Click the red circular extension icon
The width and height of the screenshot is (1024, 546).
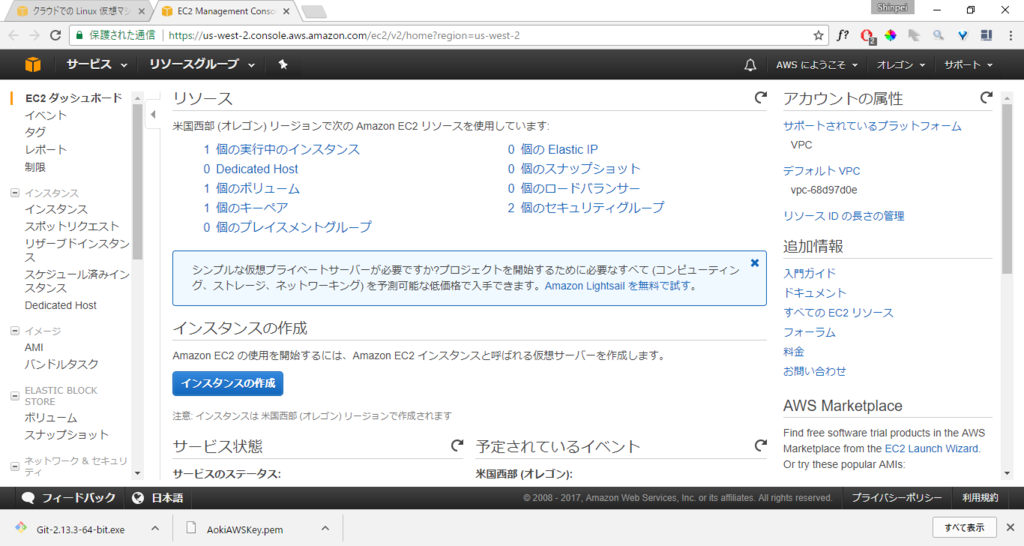[867, 36]
